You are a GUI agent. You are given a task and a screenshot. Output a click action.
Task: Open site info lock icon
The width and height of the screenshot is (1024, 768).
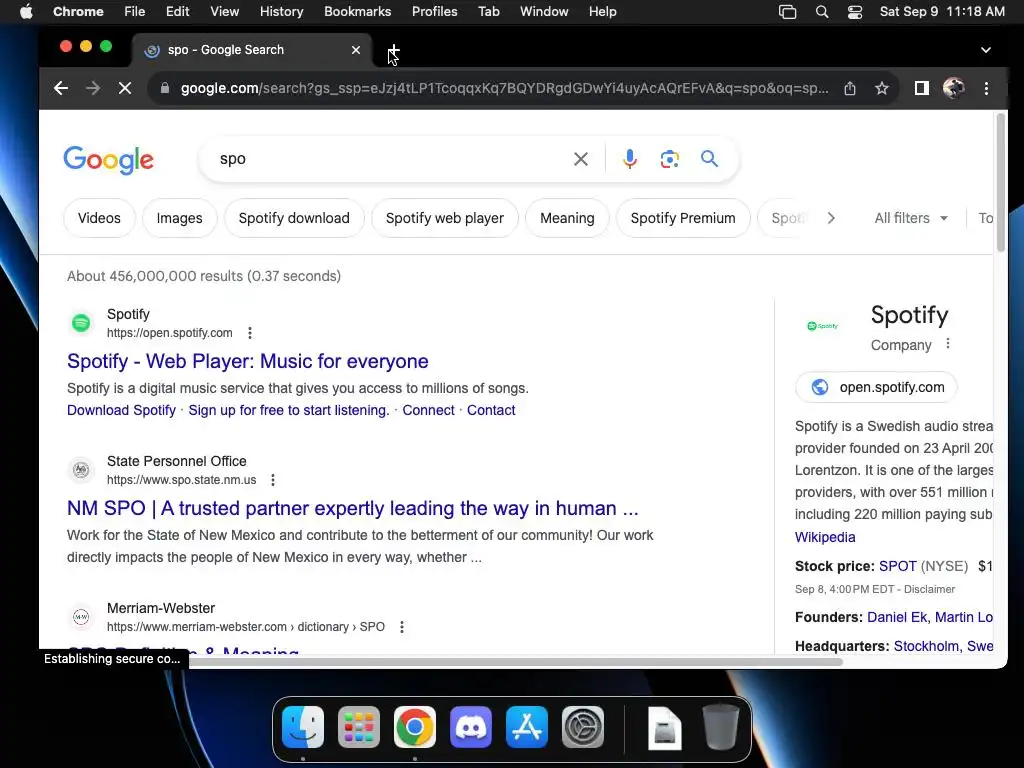(165, 88)
